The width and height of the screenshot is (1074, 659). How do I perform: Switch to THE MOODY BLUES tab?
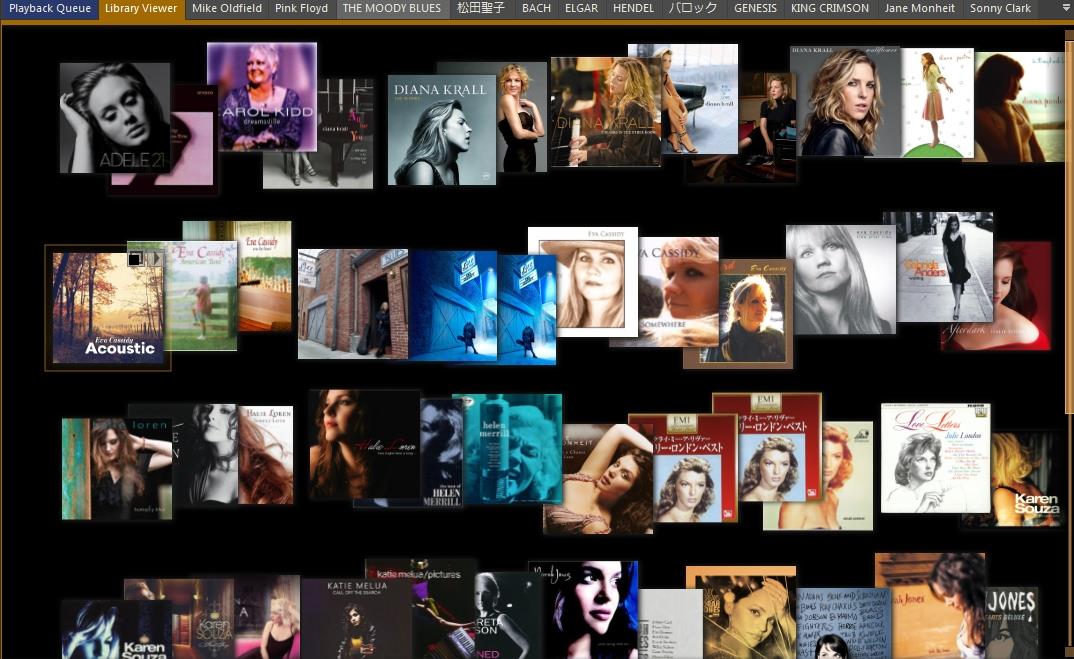coord(392,9)
